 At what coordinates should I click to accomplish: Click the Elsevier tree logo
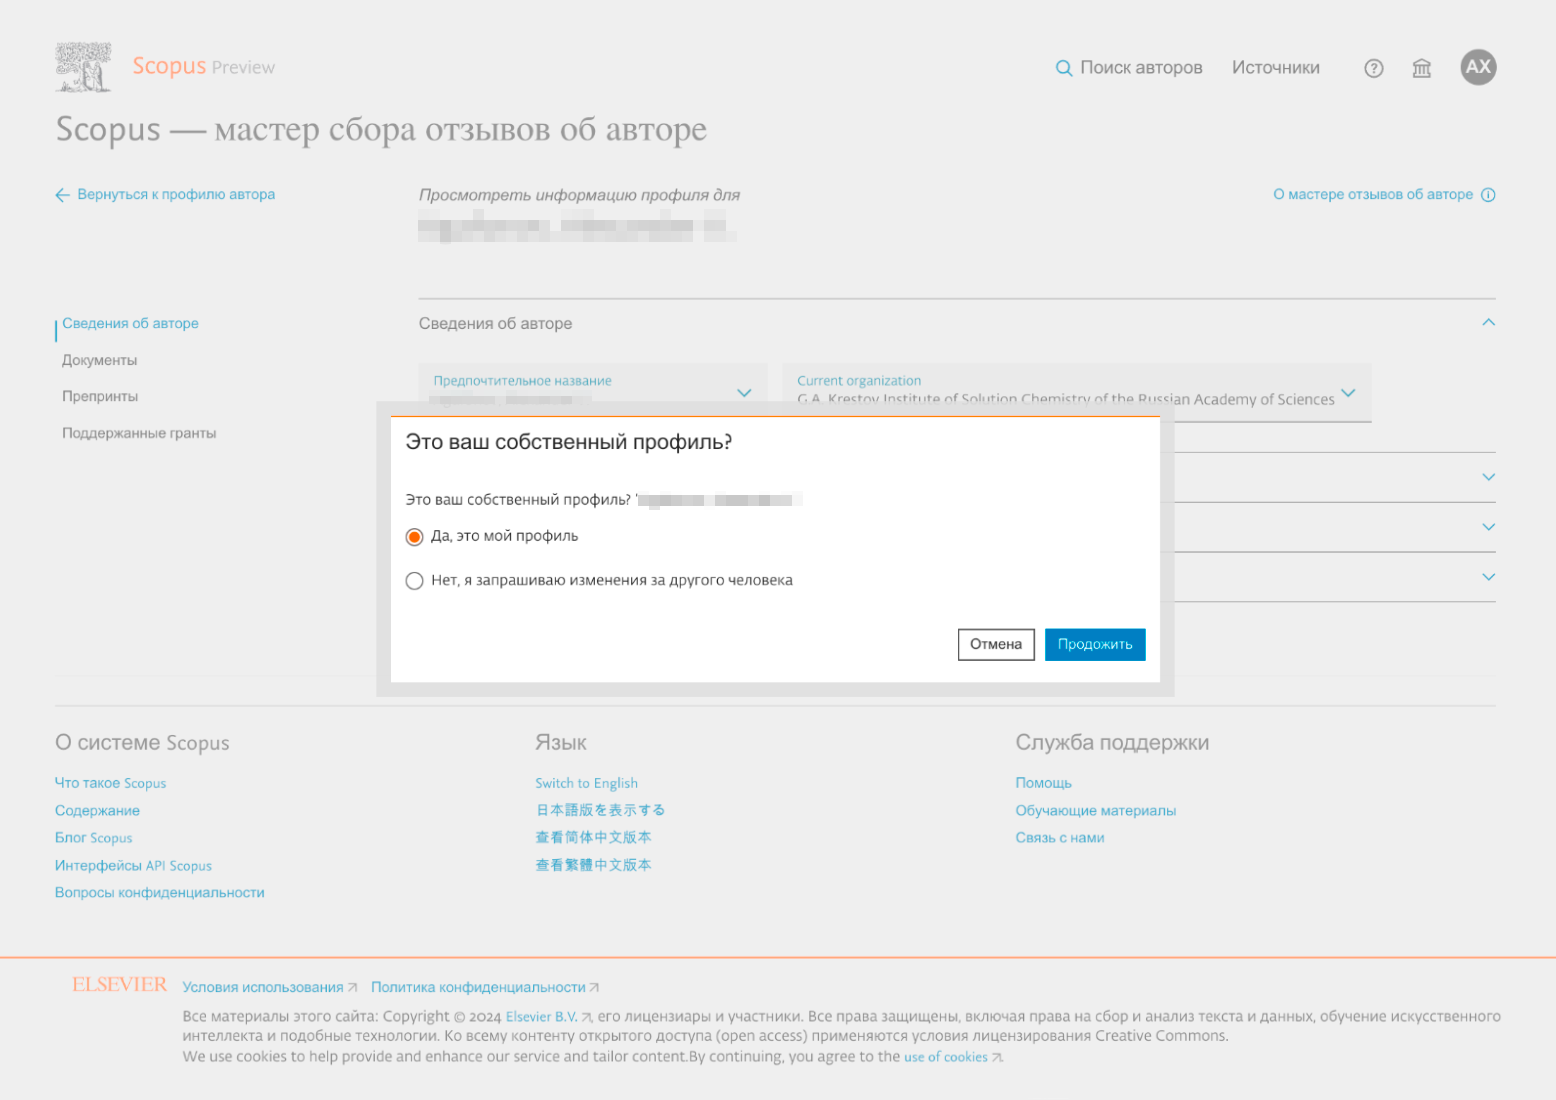coord(83,67)
